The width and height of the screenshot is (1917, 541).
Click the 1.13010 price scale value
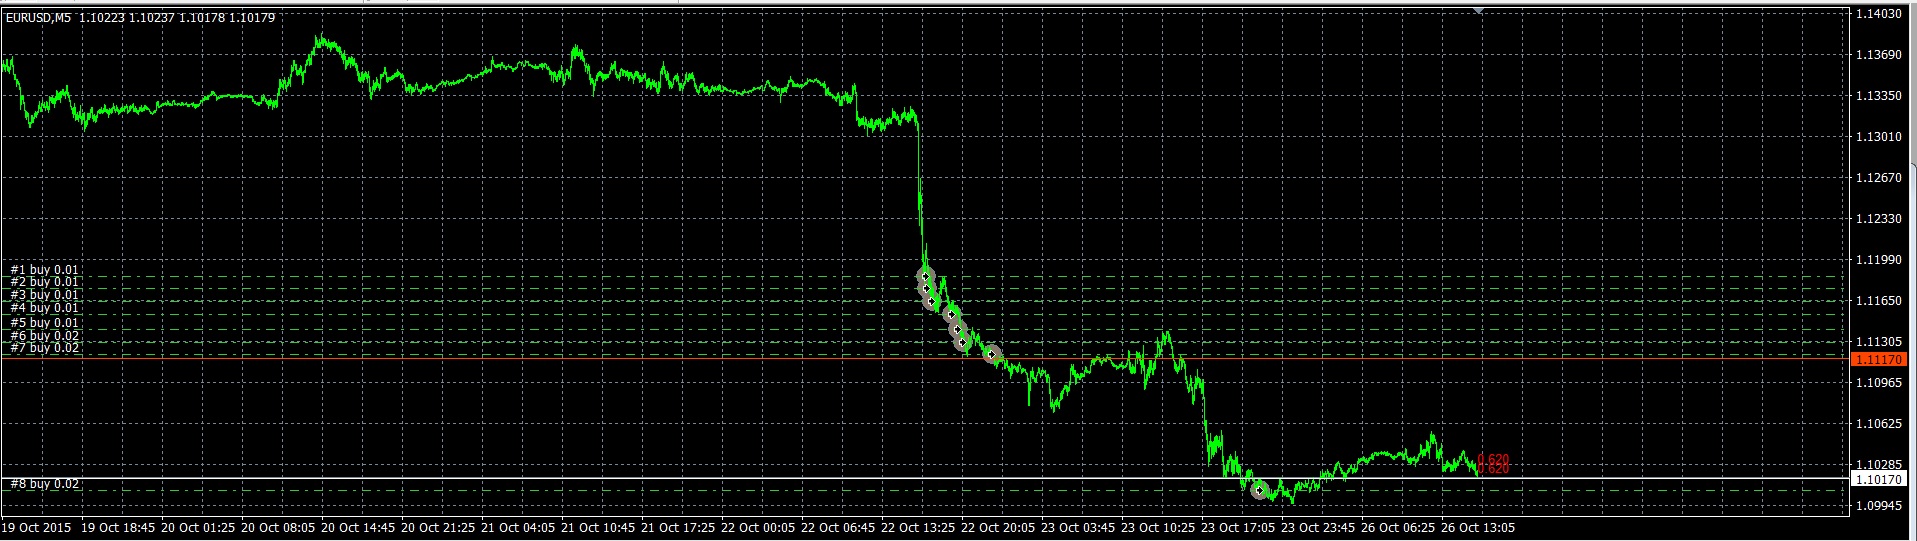pos(1877,137)
